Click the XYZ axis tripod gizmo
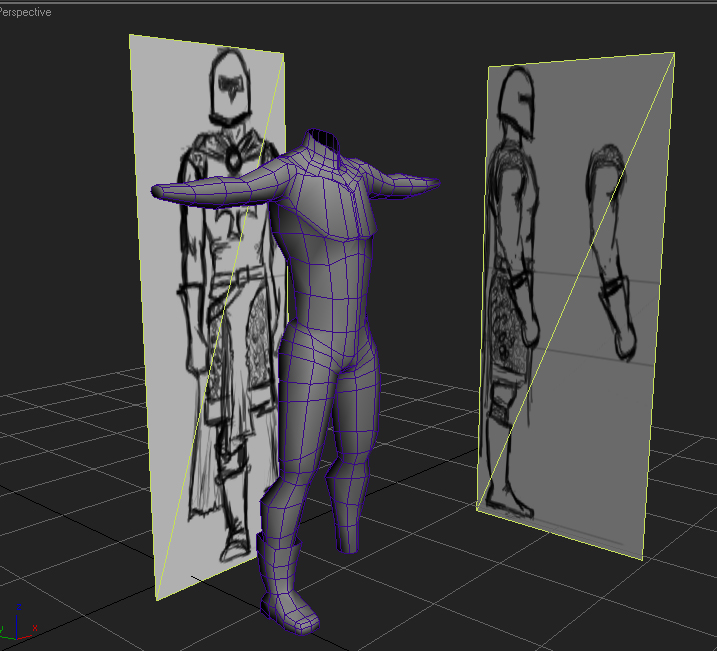The height and width of the screenshot is (651, 717). tap(18, 623)
